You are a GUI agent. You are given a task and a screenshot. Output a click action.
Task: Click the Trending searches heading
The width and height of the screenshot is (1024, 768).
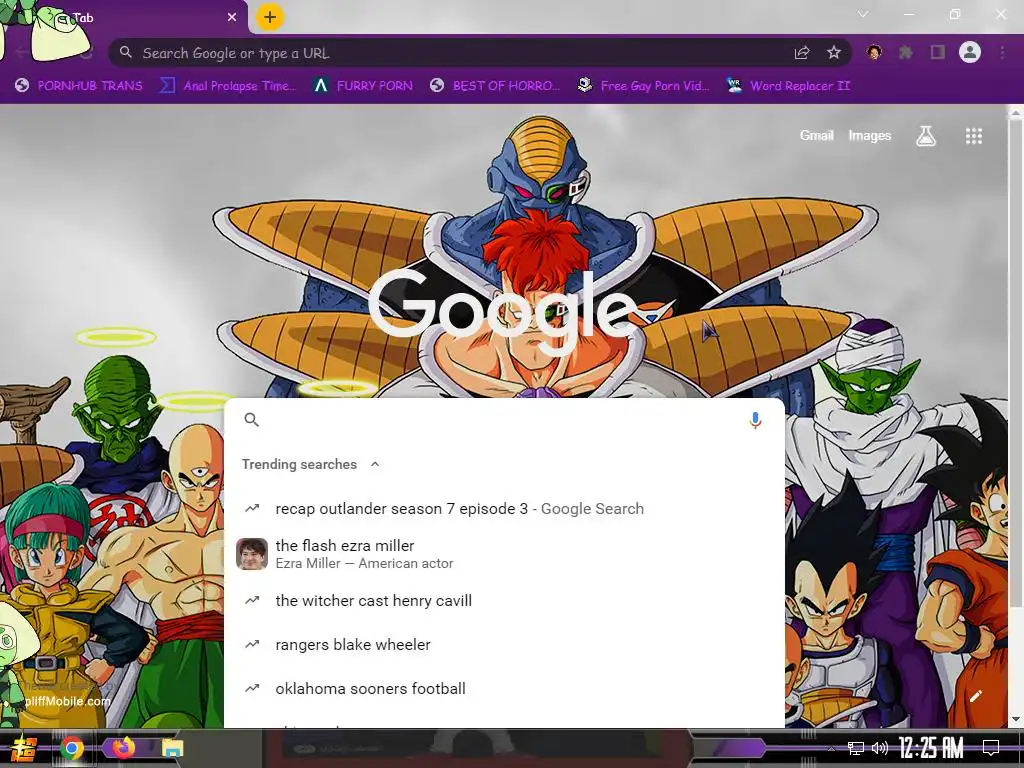coord(299,464)
